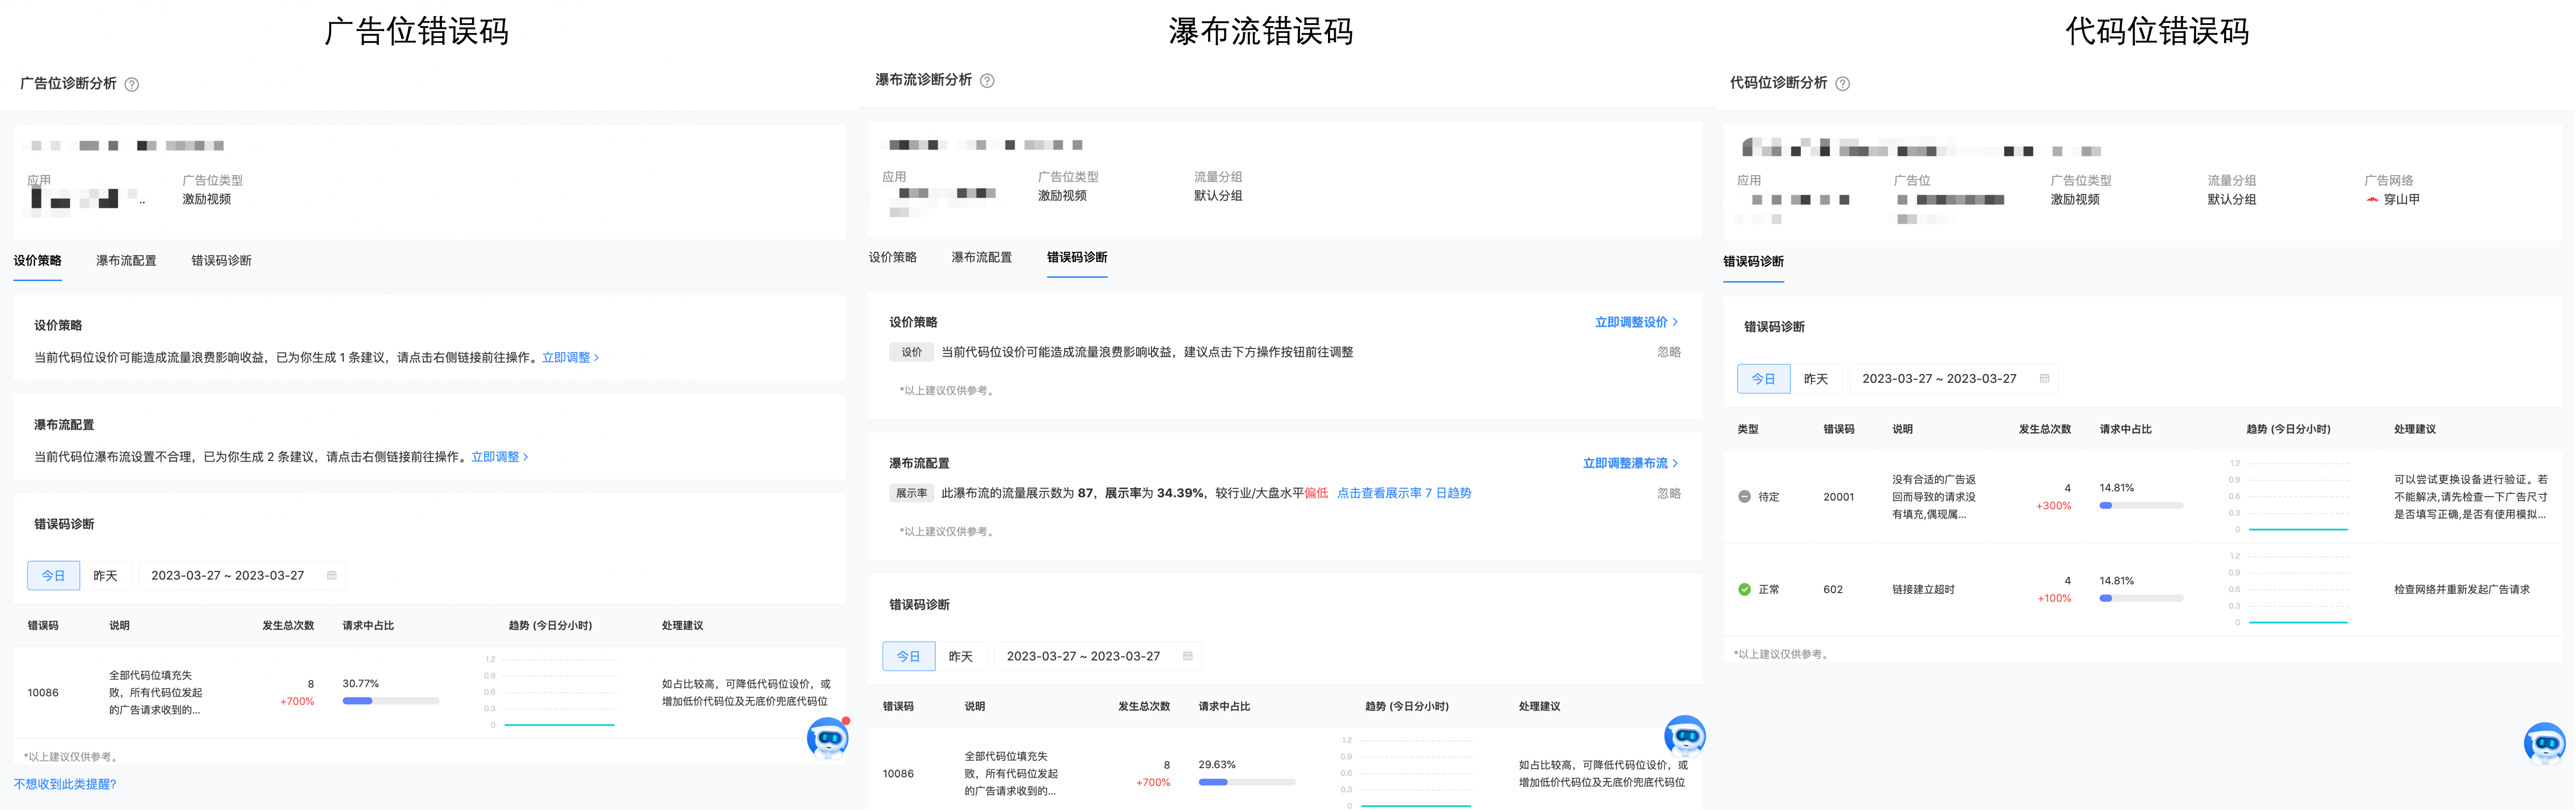Switch to 瀑布流配置 tab in left panel

pyautogui.click(x=126, y=261)
